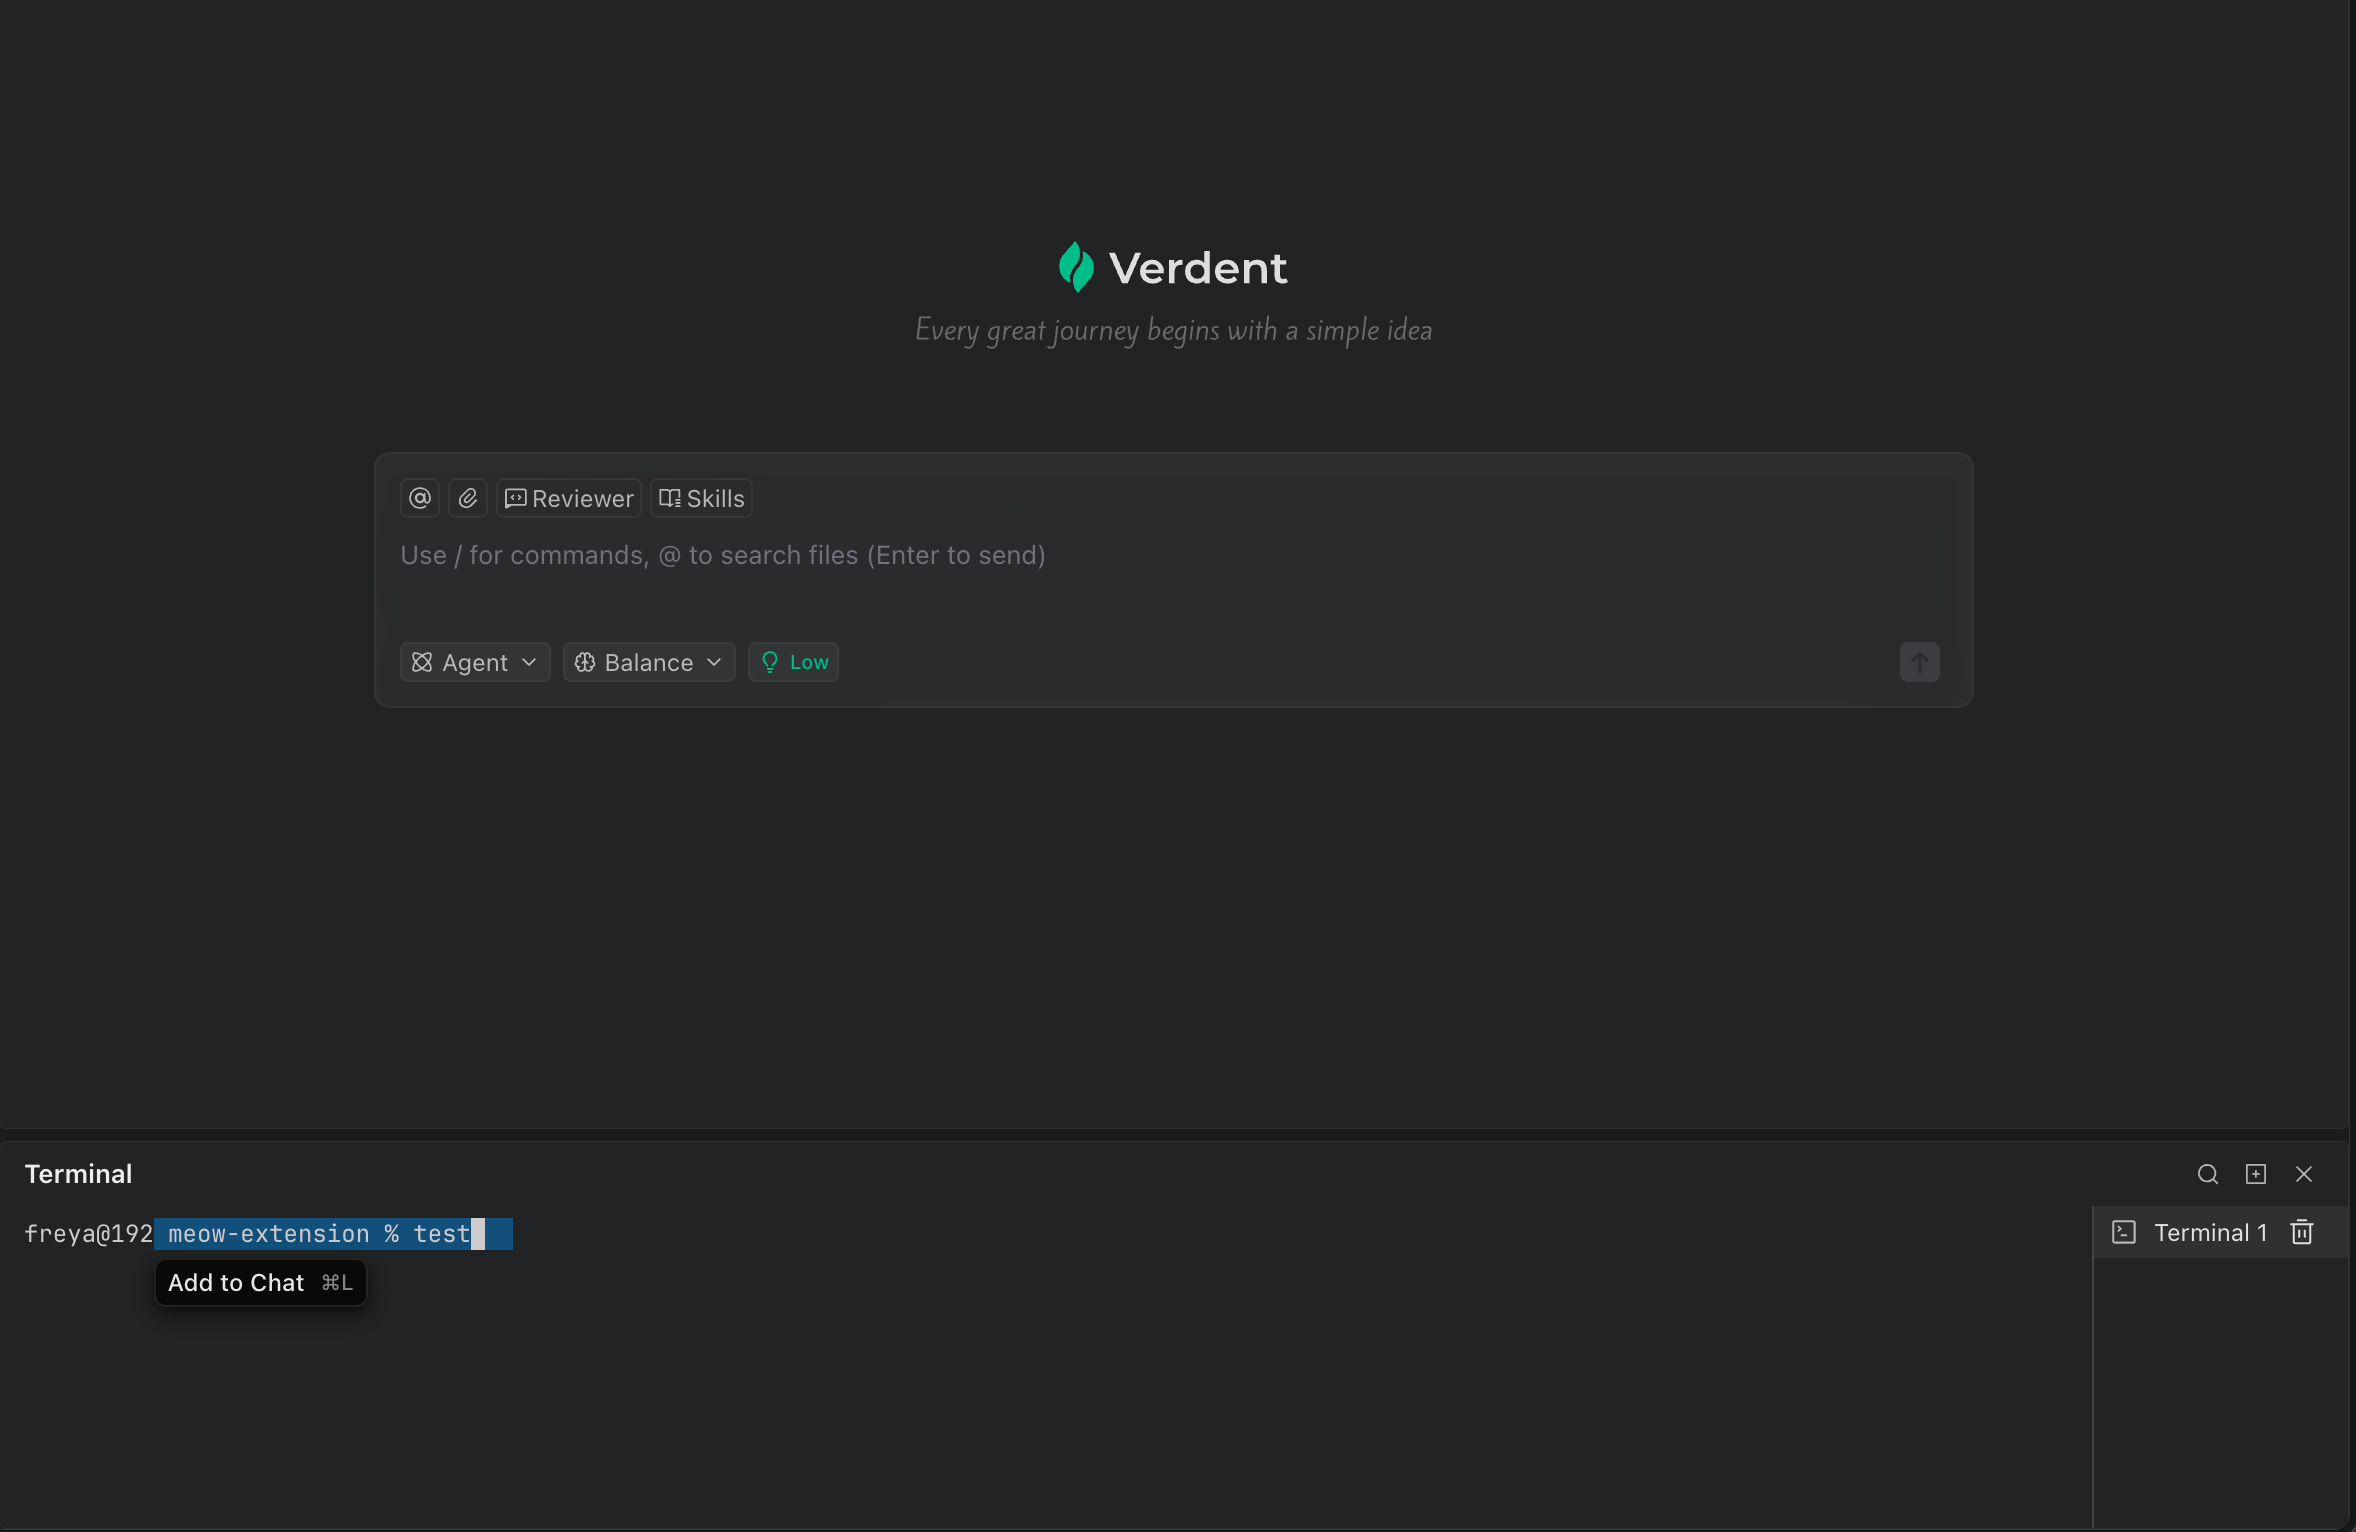Image resolution: width=2356 pixels, height=1532 pixels.
Task: Click Add to Chat popup
Action: (x=260, y=1283)
